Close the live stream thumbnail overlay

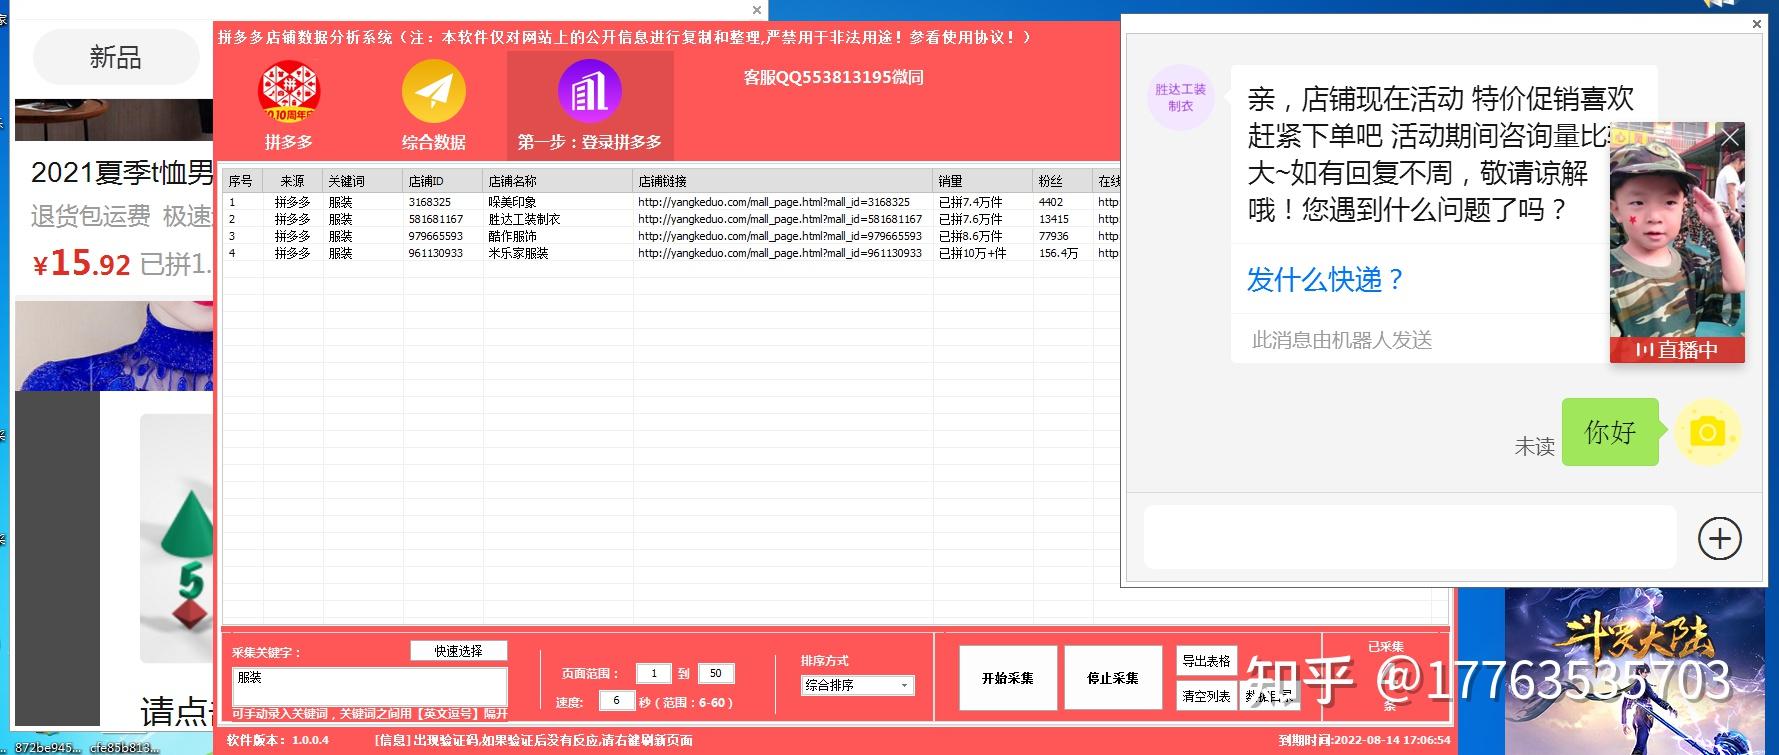click(1729, 137)
